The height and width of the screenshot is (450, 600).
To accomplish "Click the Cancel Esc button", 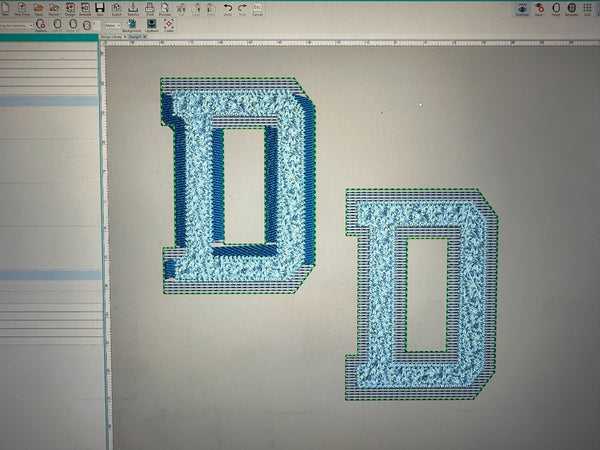I will pos(257,9).
